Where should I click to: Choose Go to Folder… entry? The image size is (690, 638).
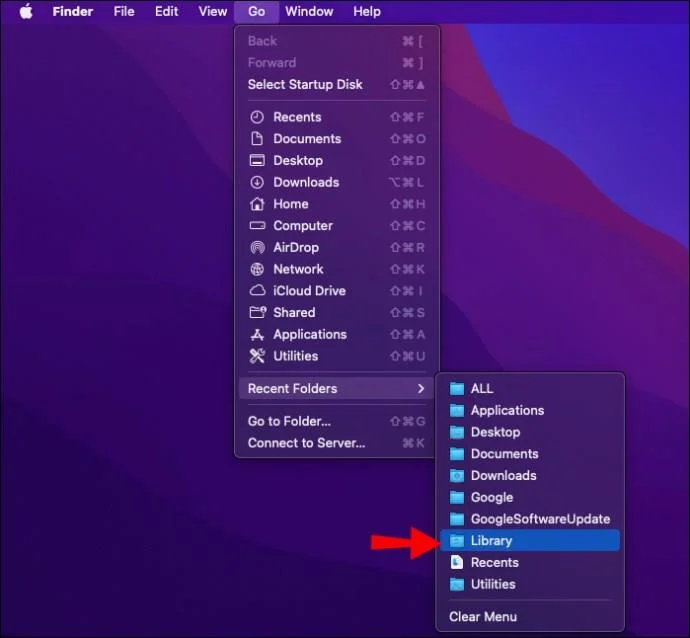pyautogui.click(x=337, y=421)
